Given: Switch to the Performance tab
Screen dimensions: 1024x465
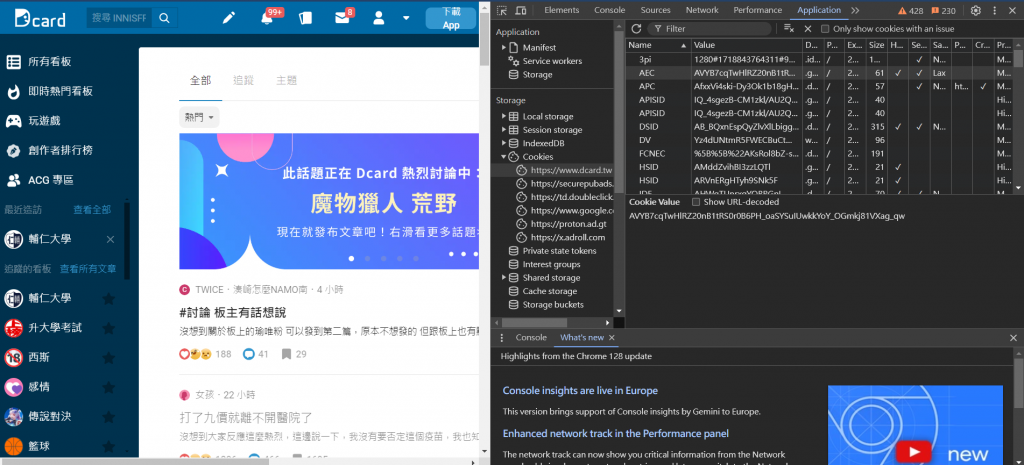Looking at the screenshot, I should click(x=758, y=10).
